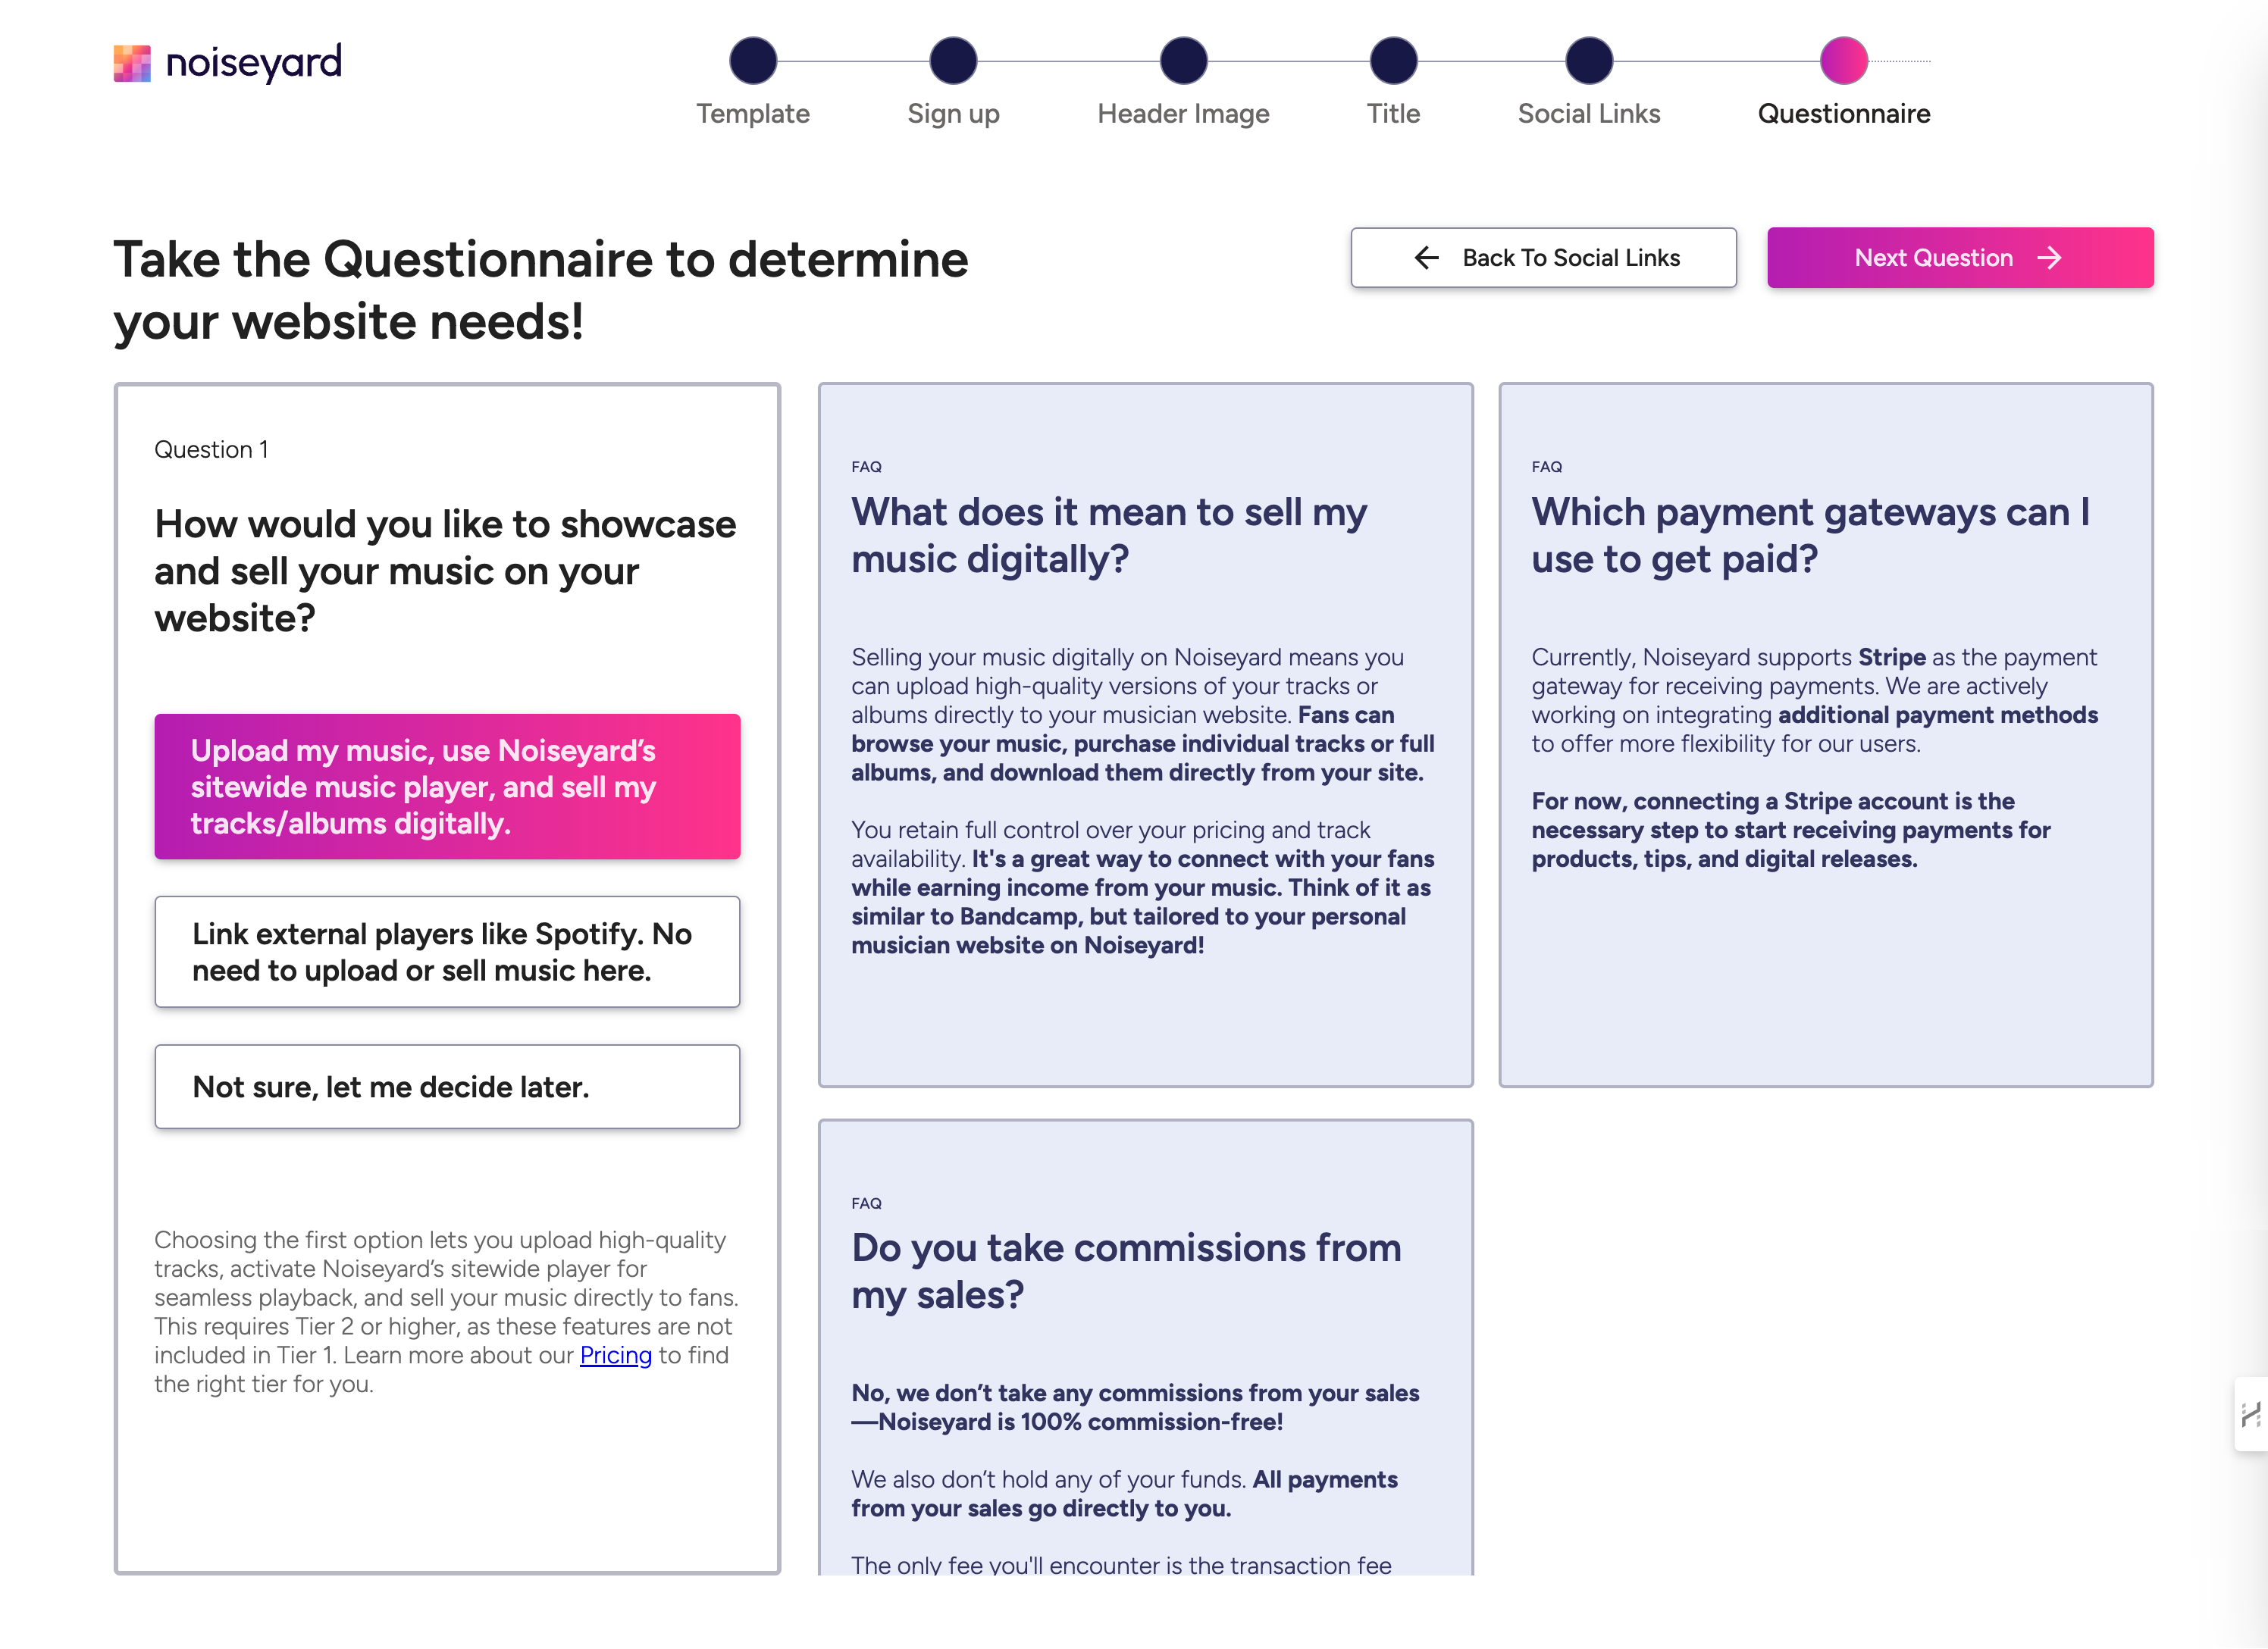2268x1649 pixels.
Task: Choose Link external players like Spotify option
Action: click(447, 952)
